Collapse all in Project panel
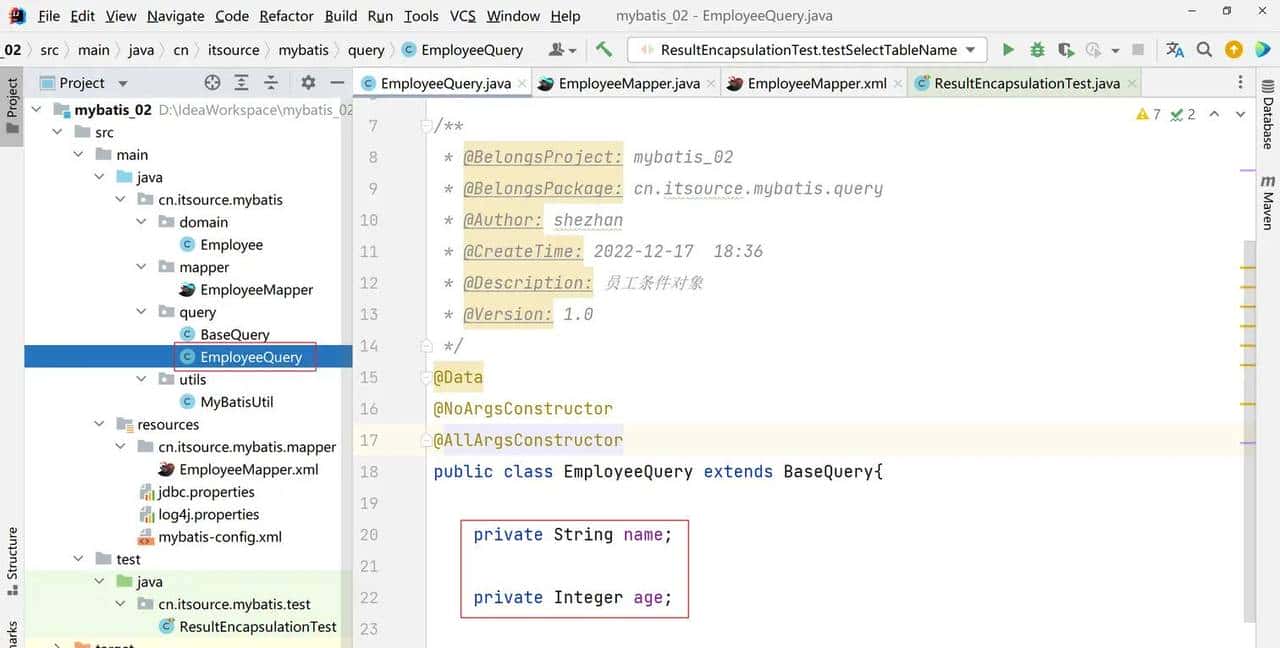The height and width of the screenshot is (648, 1280). point(271,83)
